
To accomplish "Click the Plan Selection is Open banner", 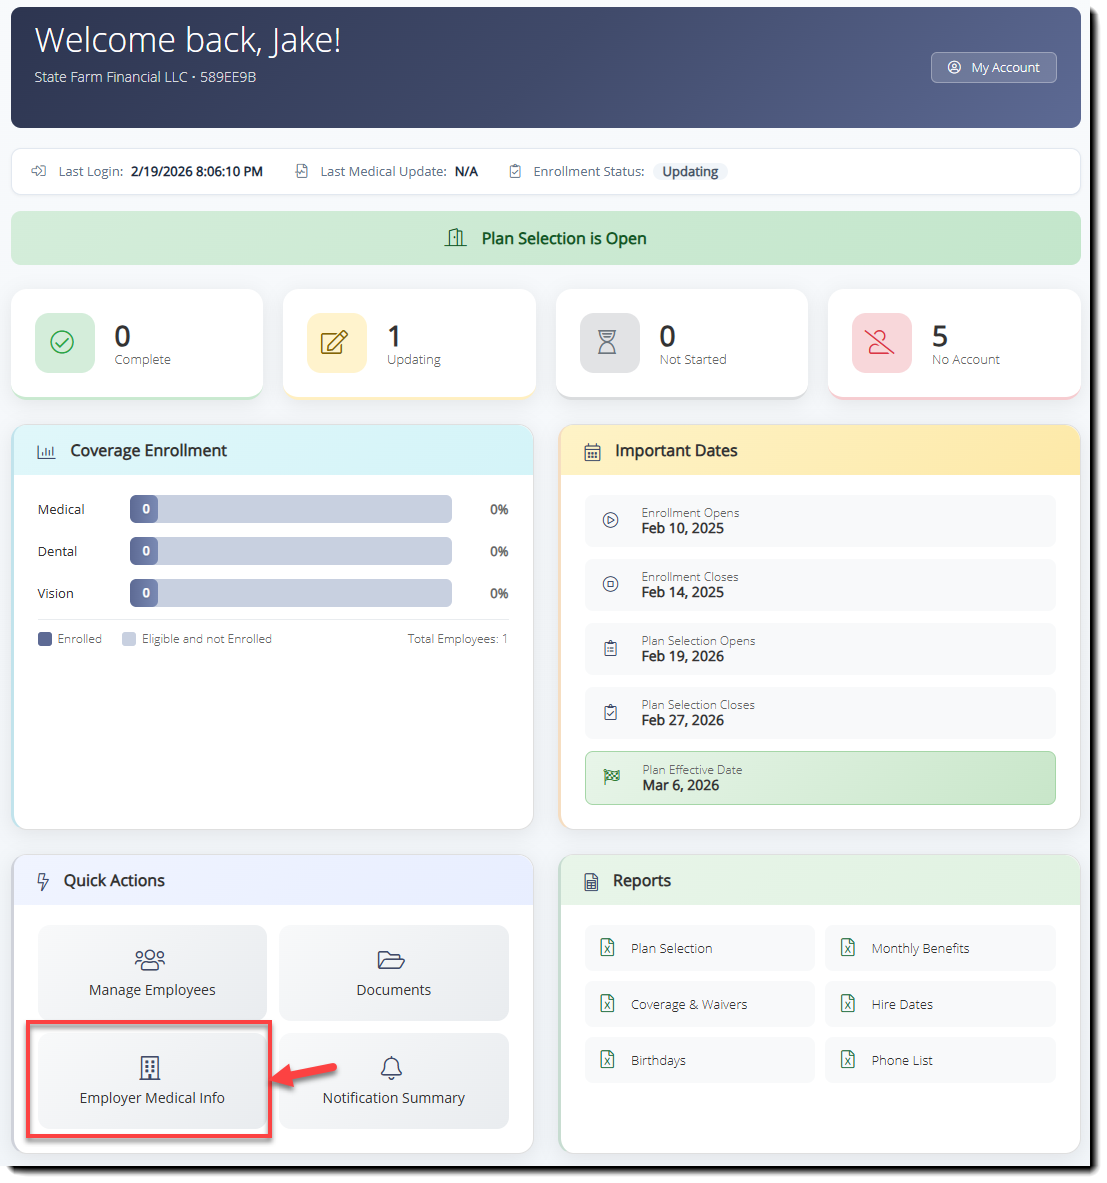I will pos(546,238).
